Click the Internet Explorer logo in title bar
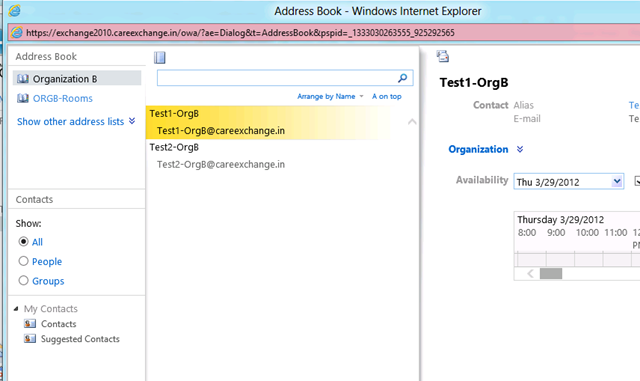 [14, 11]
